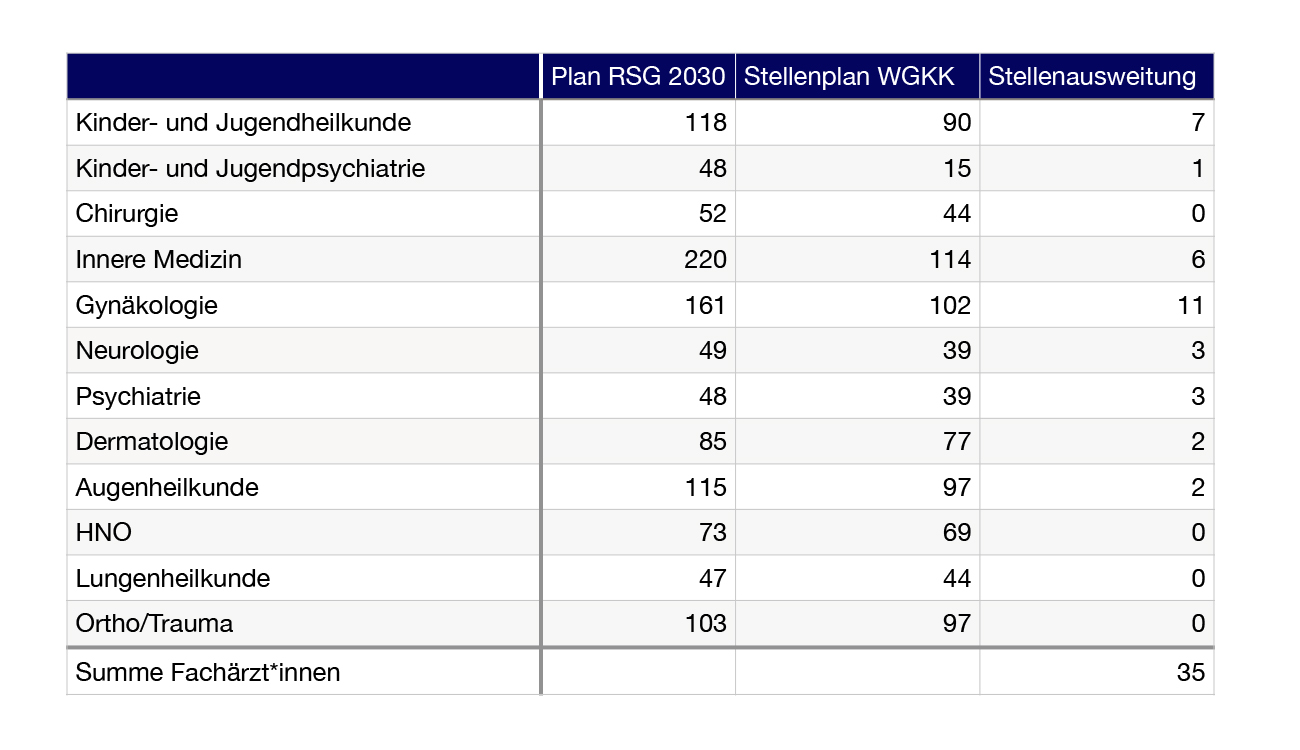Select the Chirurgie row label

coord(127,214)
